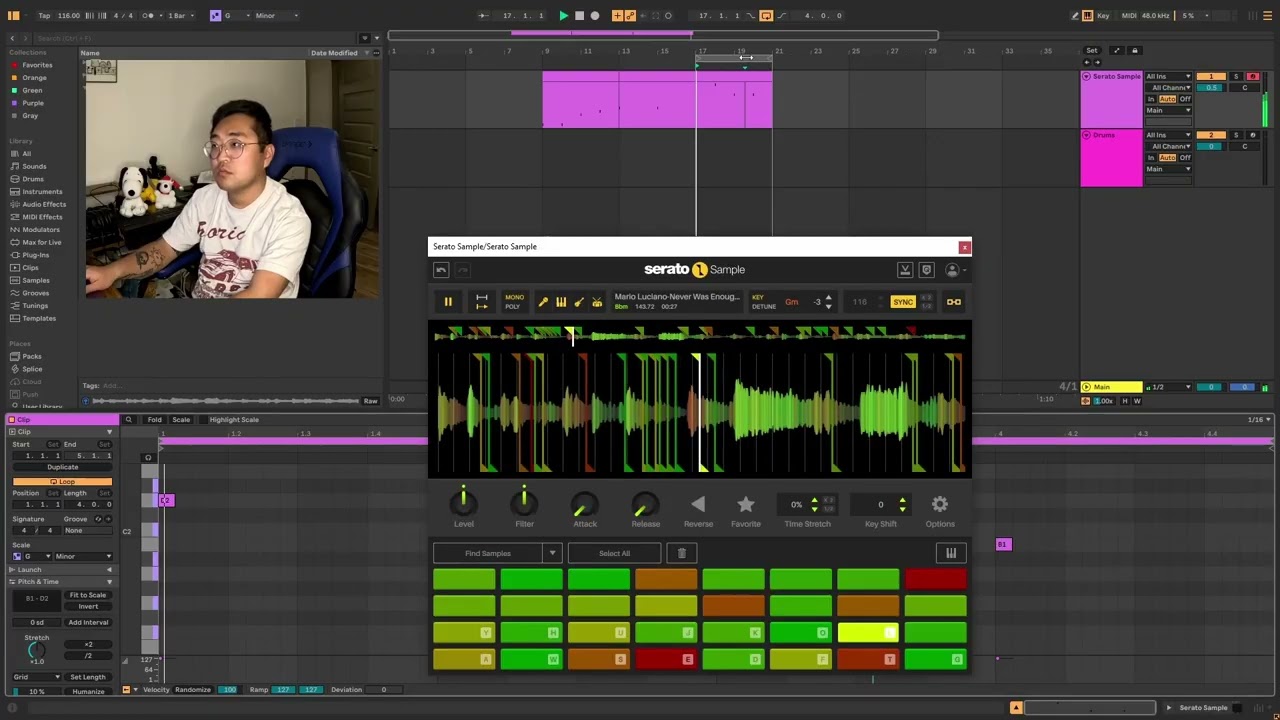Click the Ableton Record button
Image resolution: width=1280 pixels, height=720 pixels.
pyautogui.click(x=595, y=15)
